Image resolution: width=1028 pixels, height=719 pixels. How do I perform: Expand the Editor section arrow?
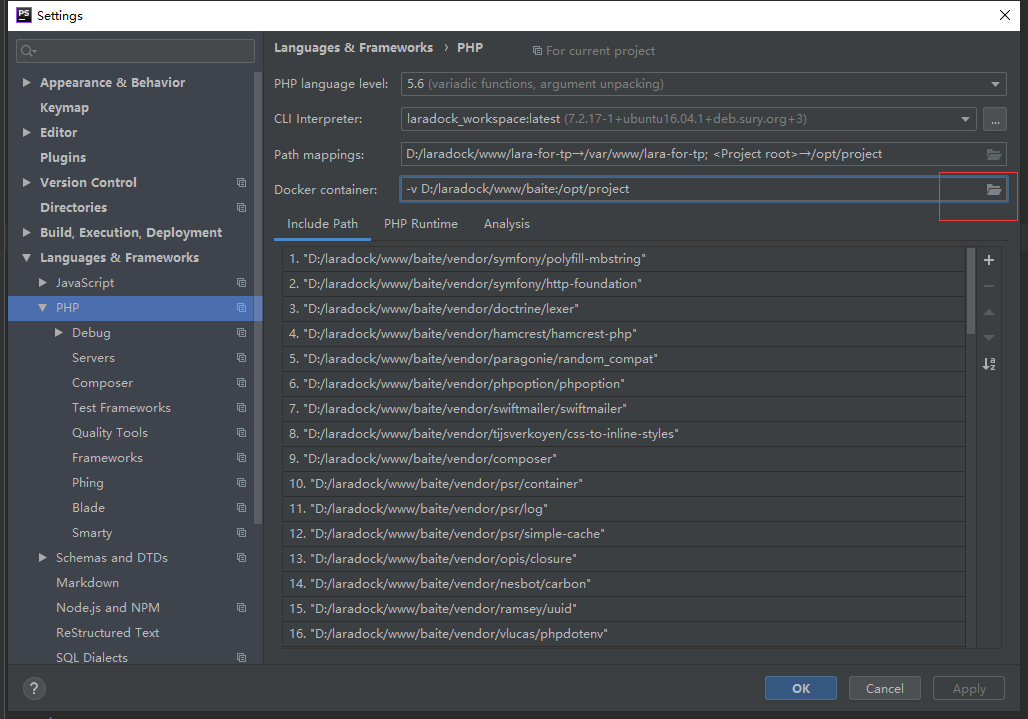(x=26, y=132)
